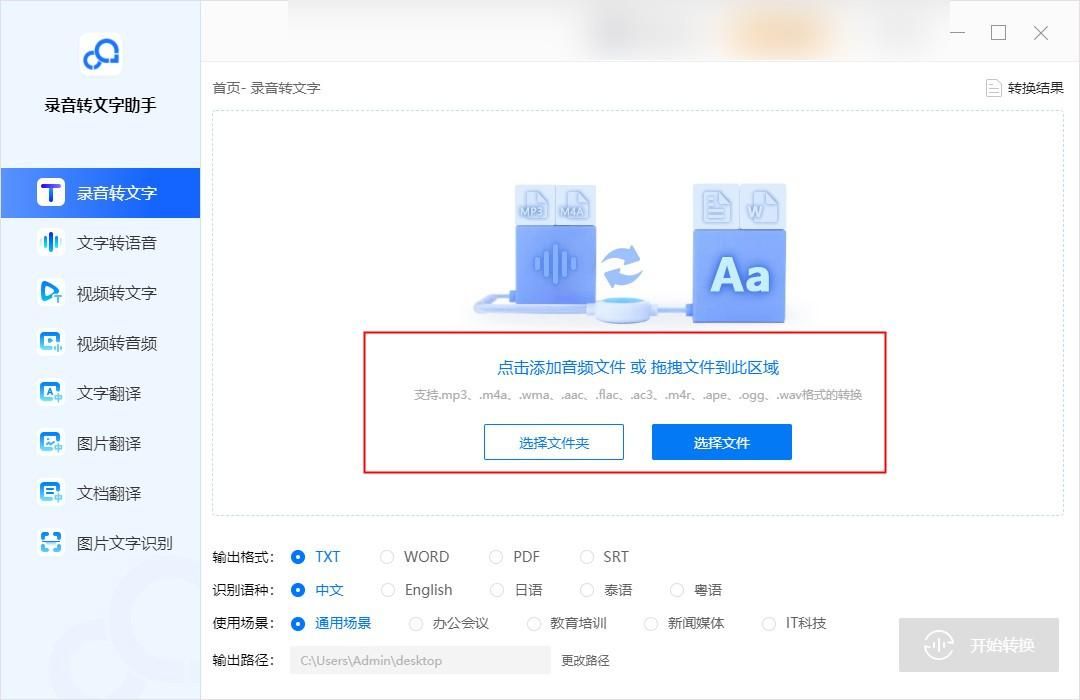Open the 录音转文字 menu item
1080x700 pixels.
tap(101, 193)
